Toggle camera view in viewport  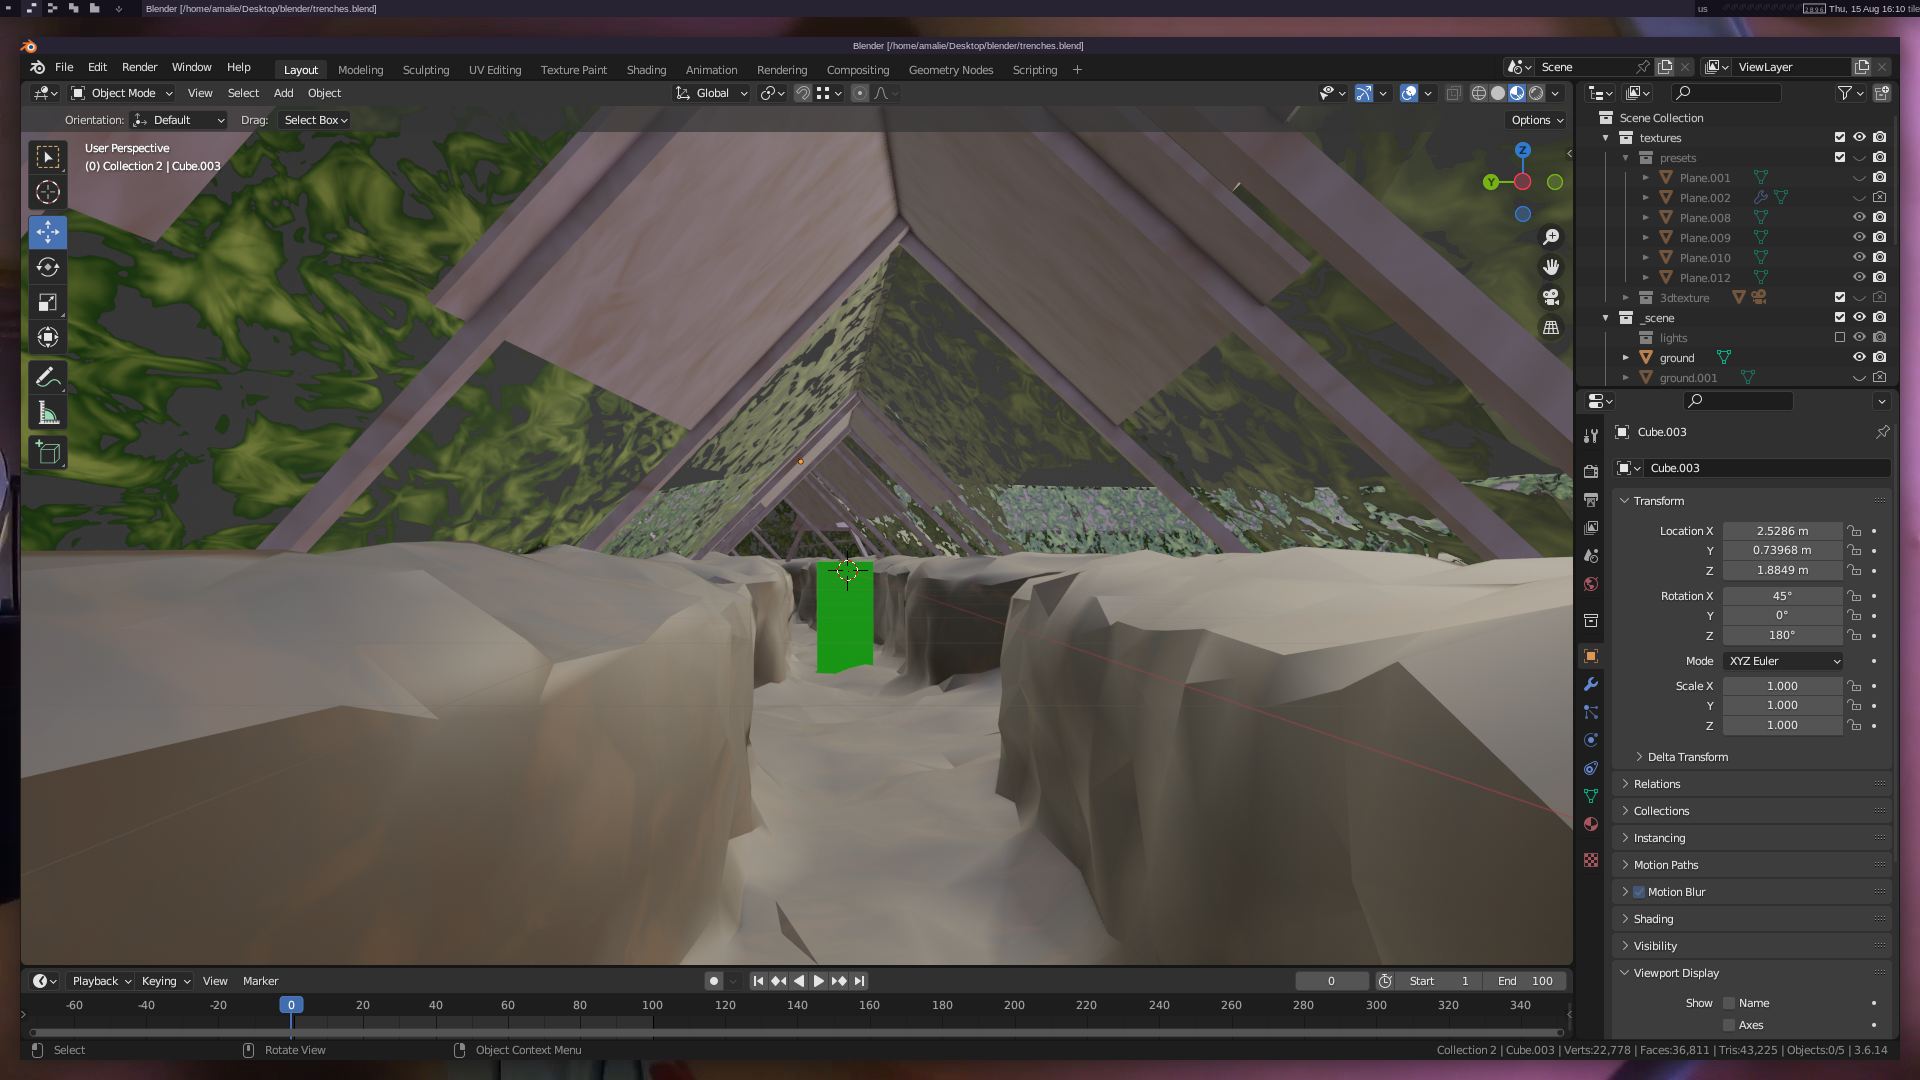pos(1551,297)
